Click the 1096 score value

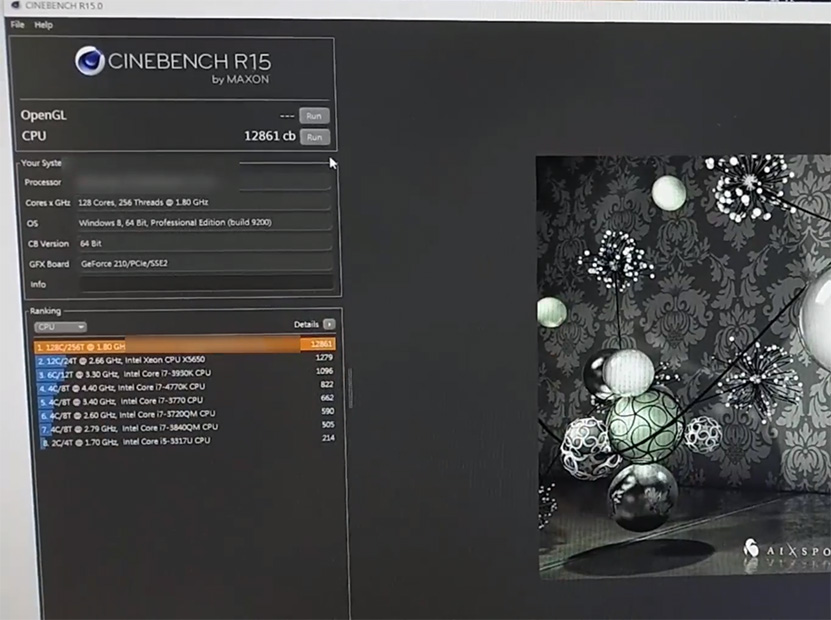[x=324, y=371]
